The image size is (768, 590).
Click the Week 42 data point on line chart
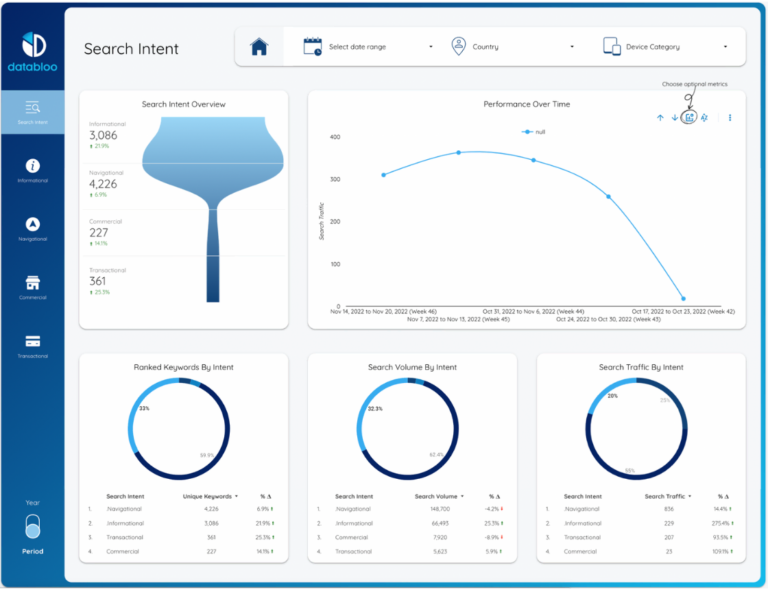[683, 298]
